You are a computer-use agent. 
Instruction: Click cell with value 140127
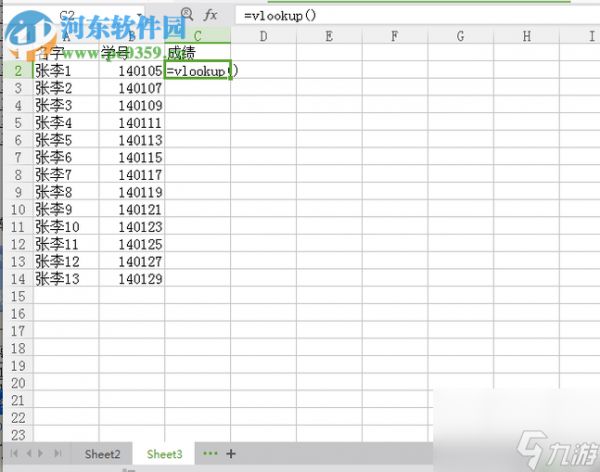[132, 262]
